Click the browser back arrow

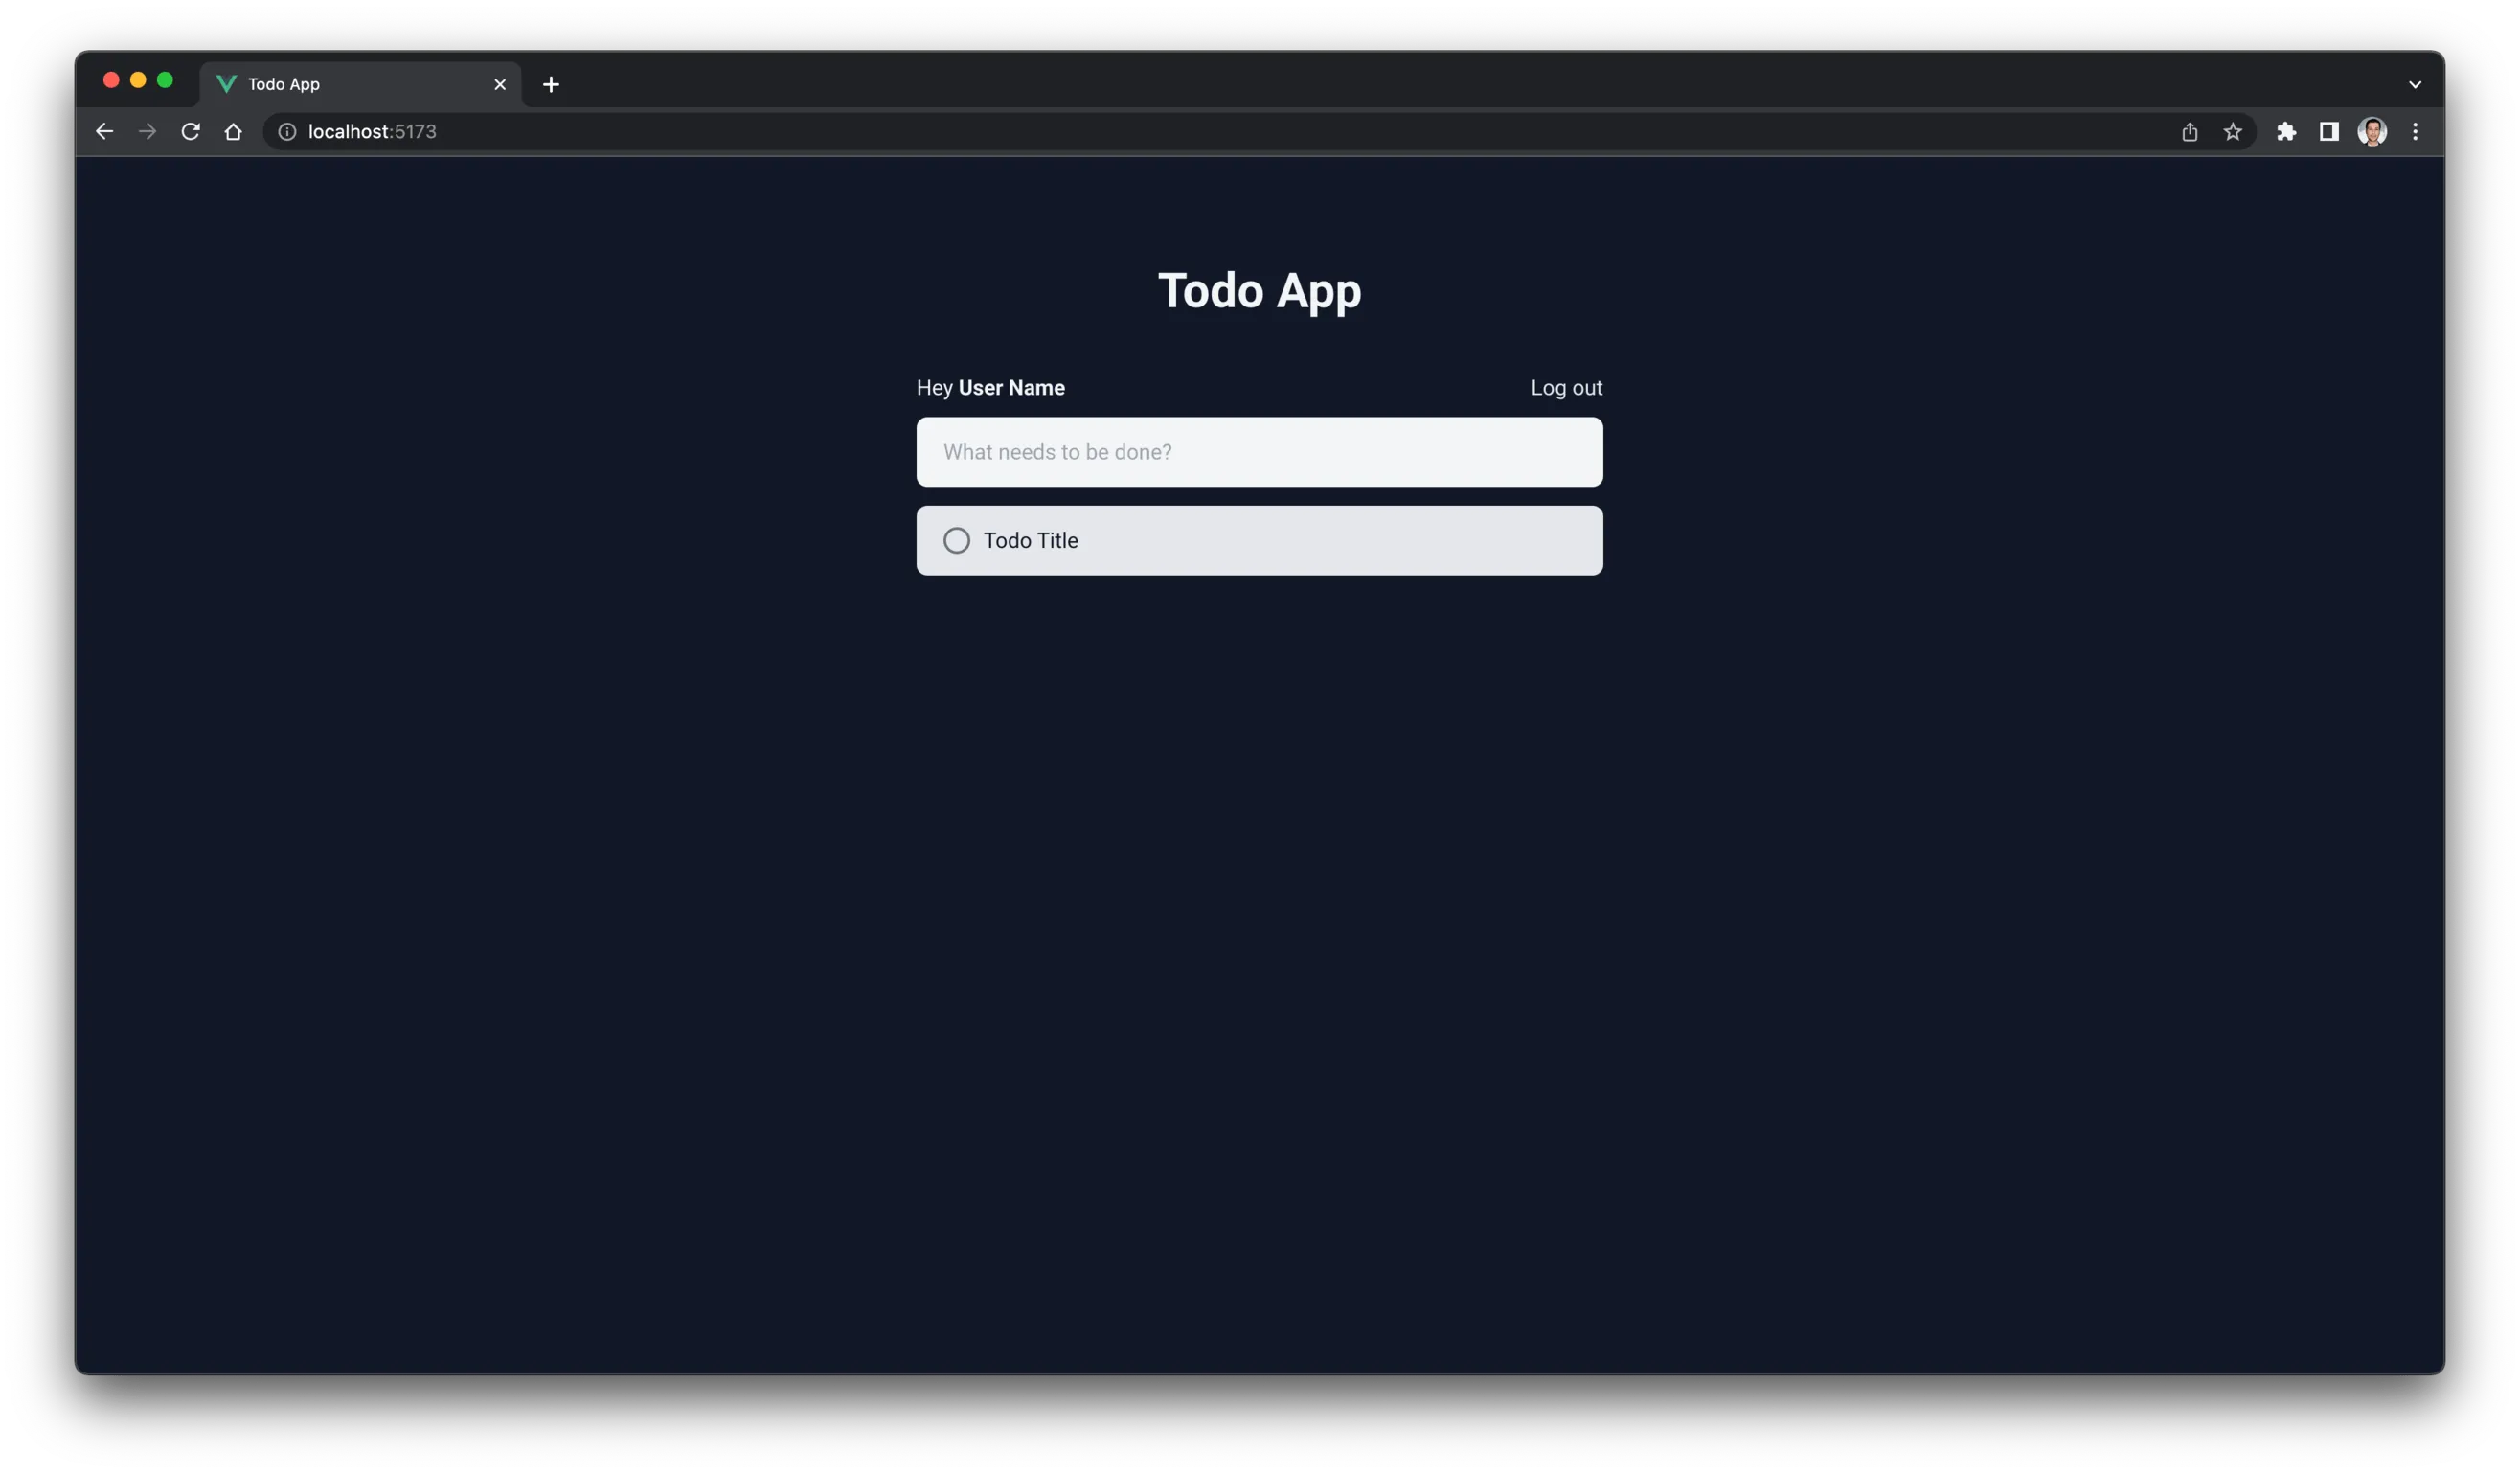(x=104, y=132)
